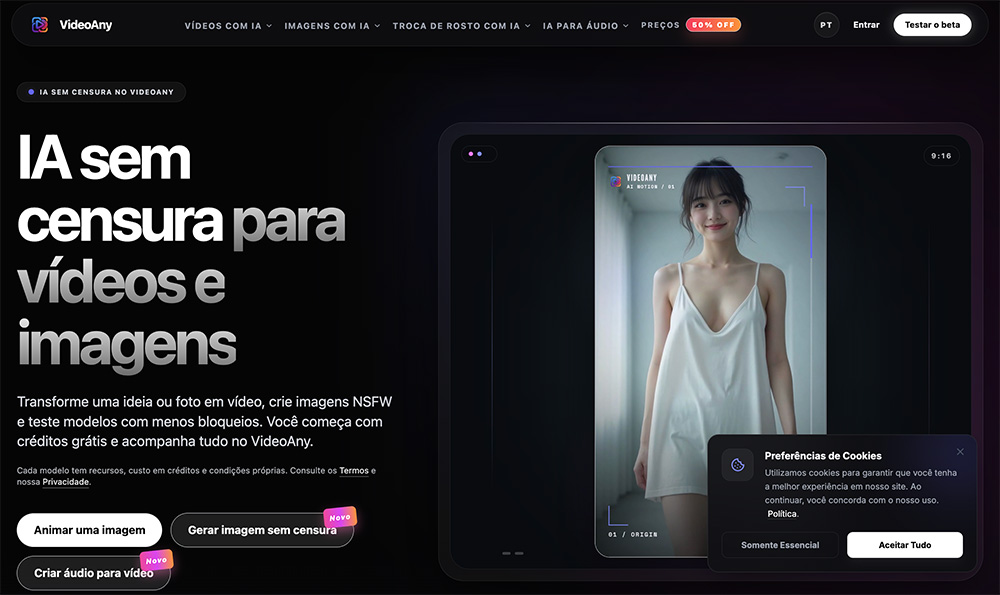Close the cookie preferences popup
The image size is (1000, 595).
coord(960,452)
